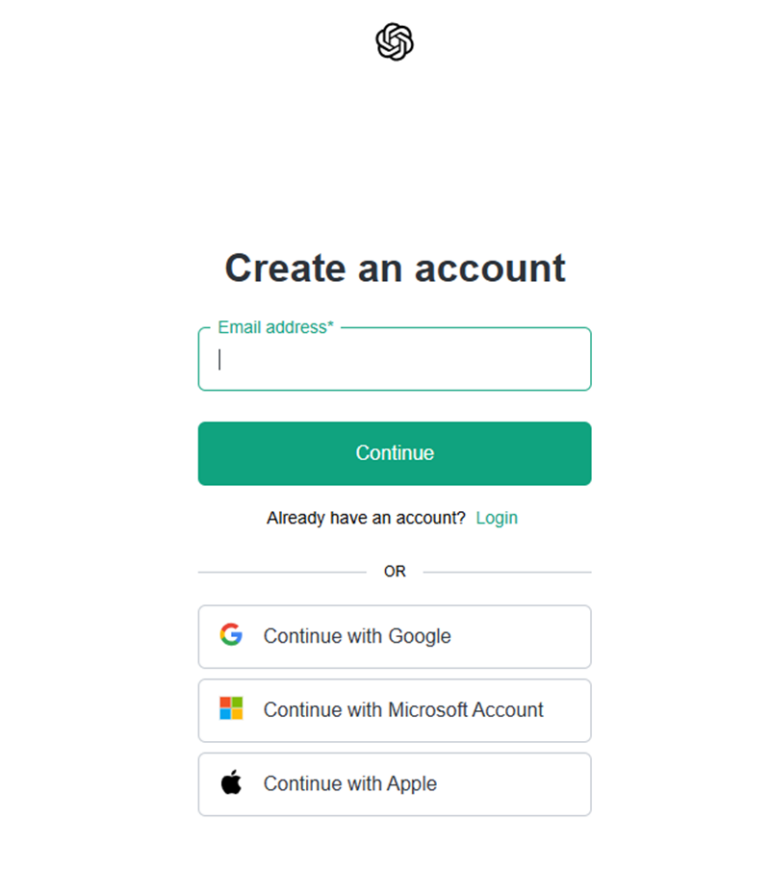Click the Create an account heading
The height and width of the screenshot is (895, 770).
click(x=394, y=267)
